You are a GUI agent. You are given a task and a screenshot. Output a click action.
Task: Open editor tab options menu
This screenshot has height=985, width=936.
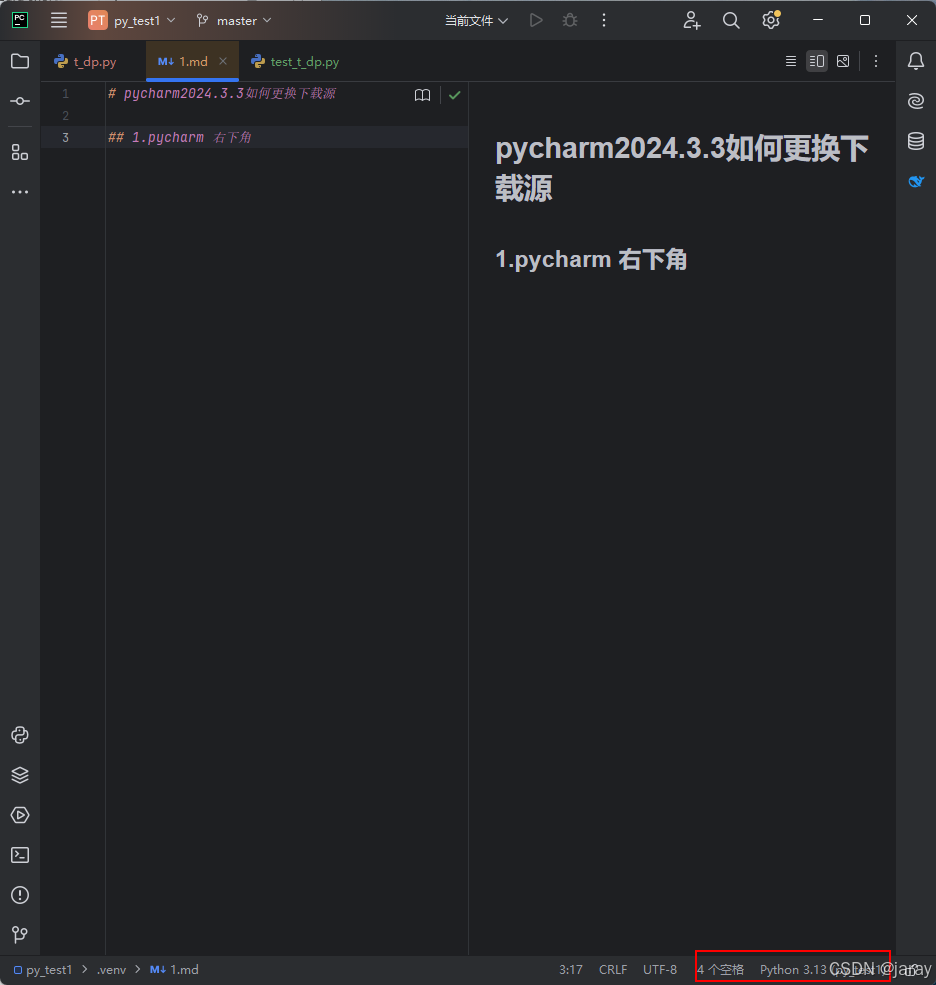(876, 61)
